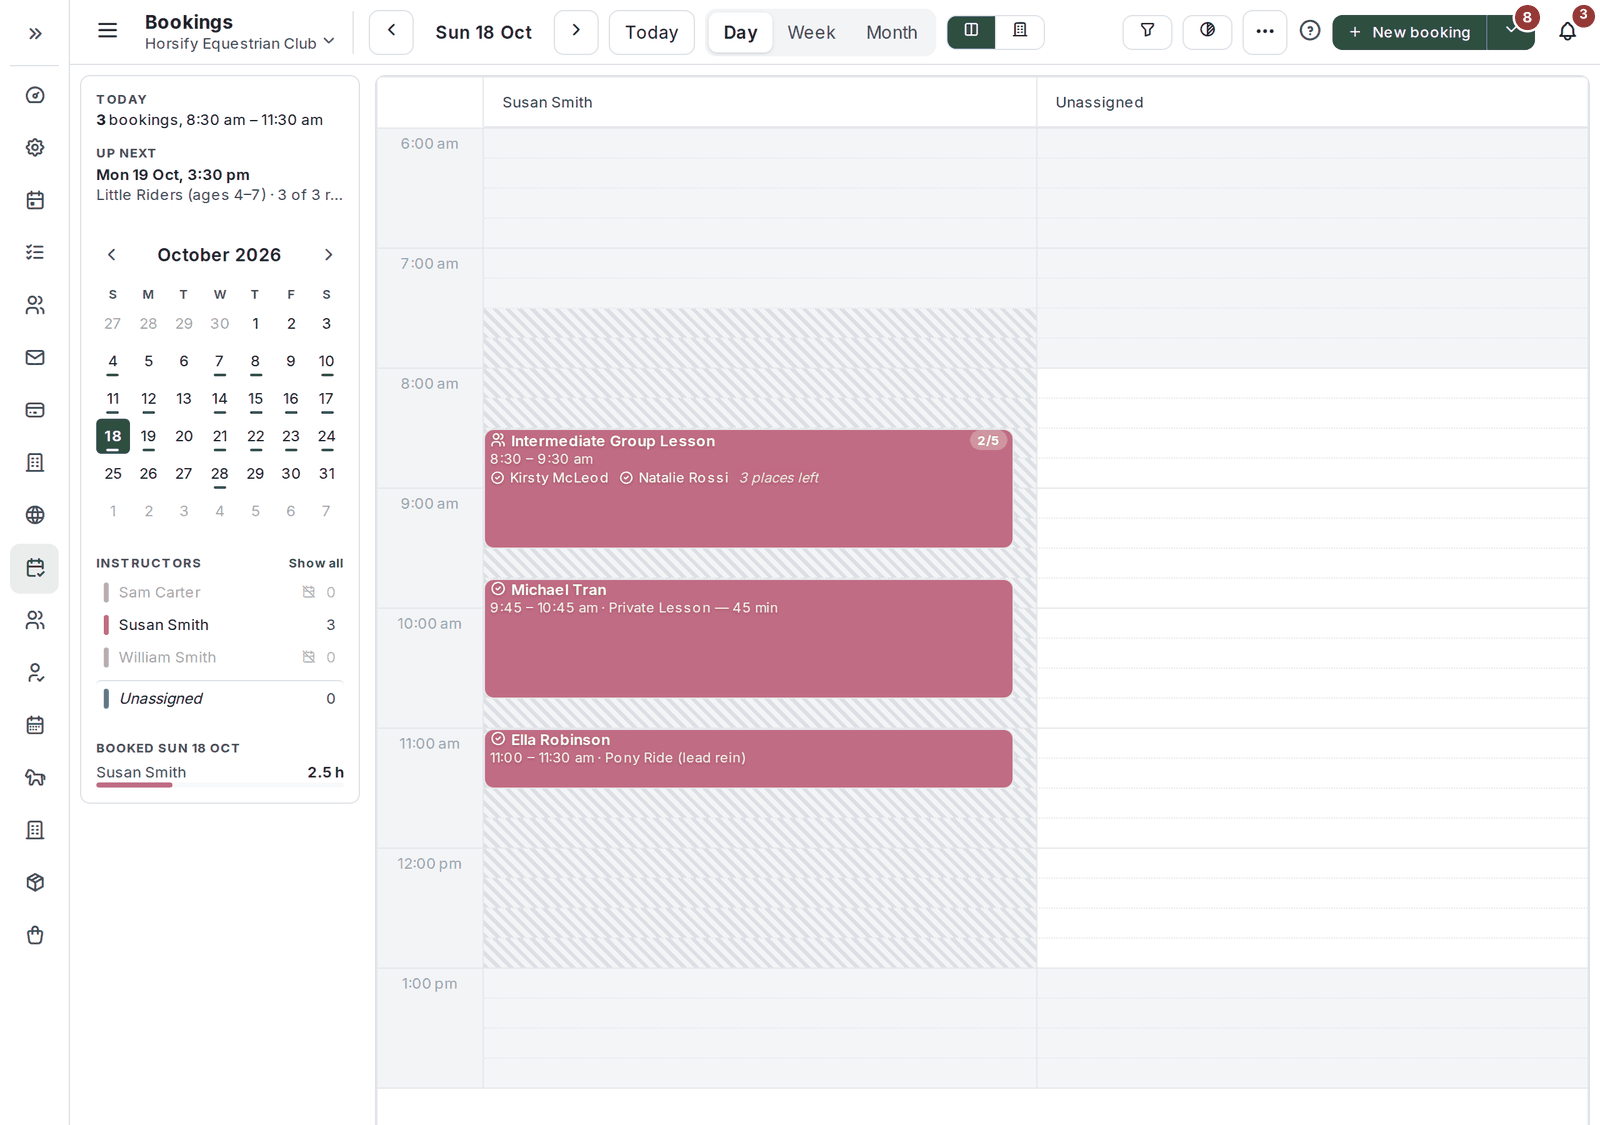Open the shopping bag icon in sidebar

pyautogui.click(x=35, y=935)
